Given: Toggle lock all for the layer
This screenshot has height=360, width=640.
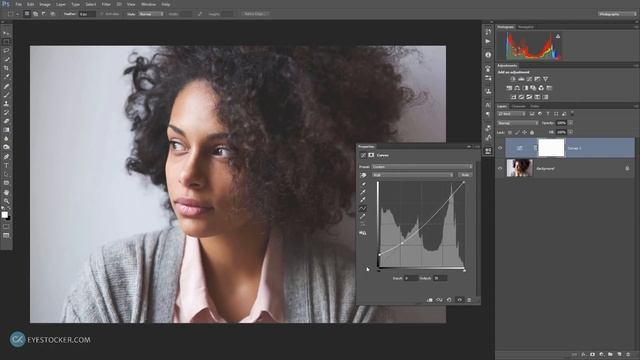Looking at the screenshot, I should 532,133.
